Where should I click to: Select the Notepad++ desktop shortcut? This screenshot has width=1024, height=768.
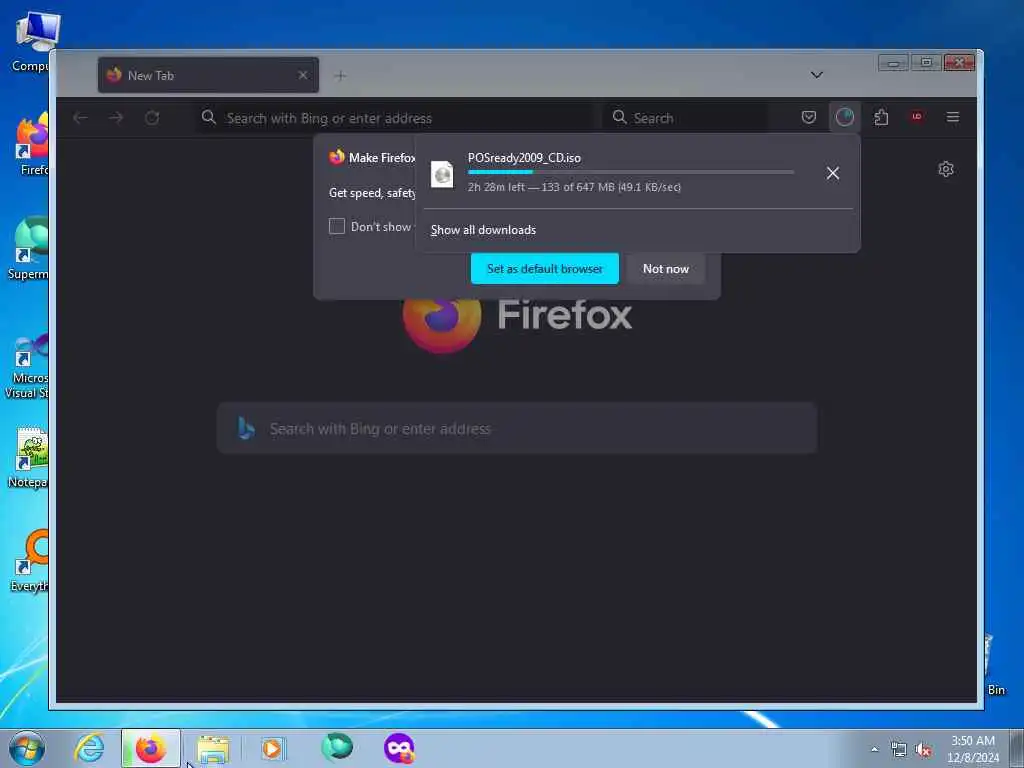point(27,458)
